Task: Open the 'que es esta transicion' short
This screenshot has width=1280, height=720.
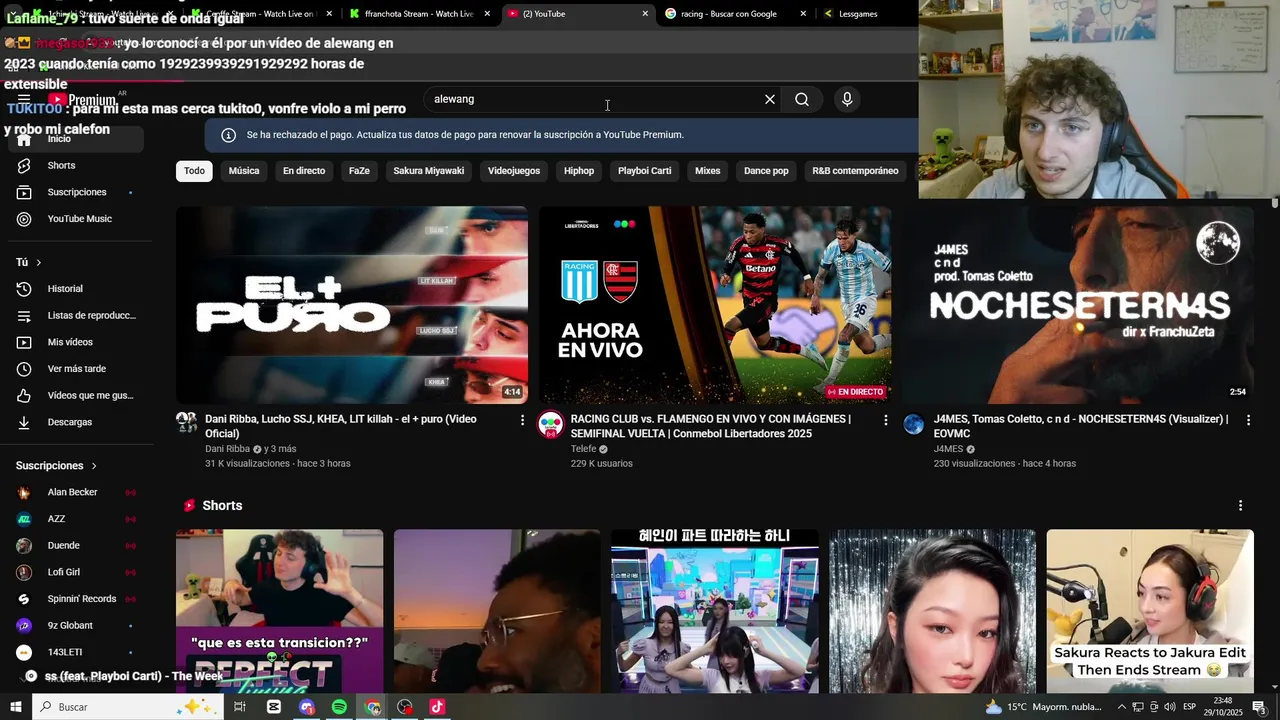Action: [279, 611]
